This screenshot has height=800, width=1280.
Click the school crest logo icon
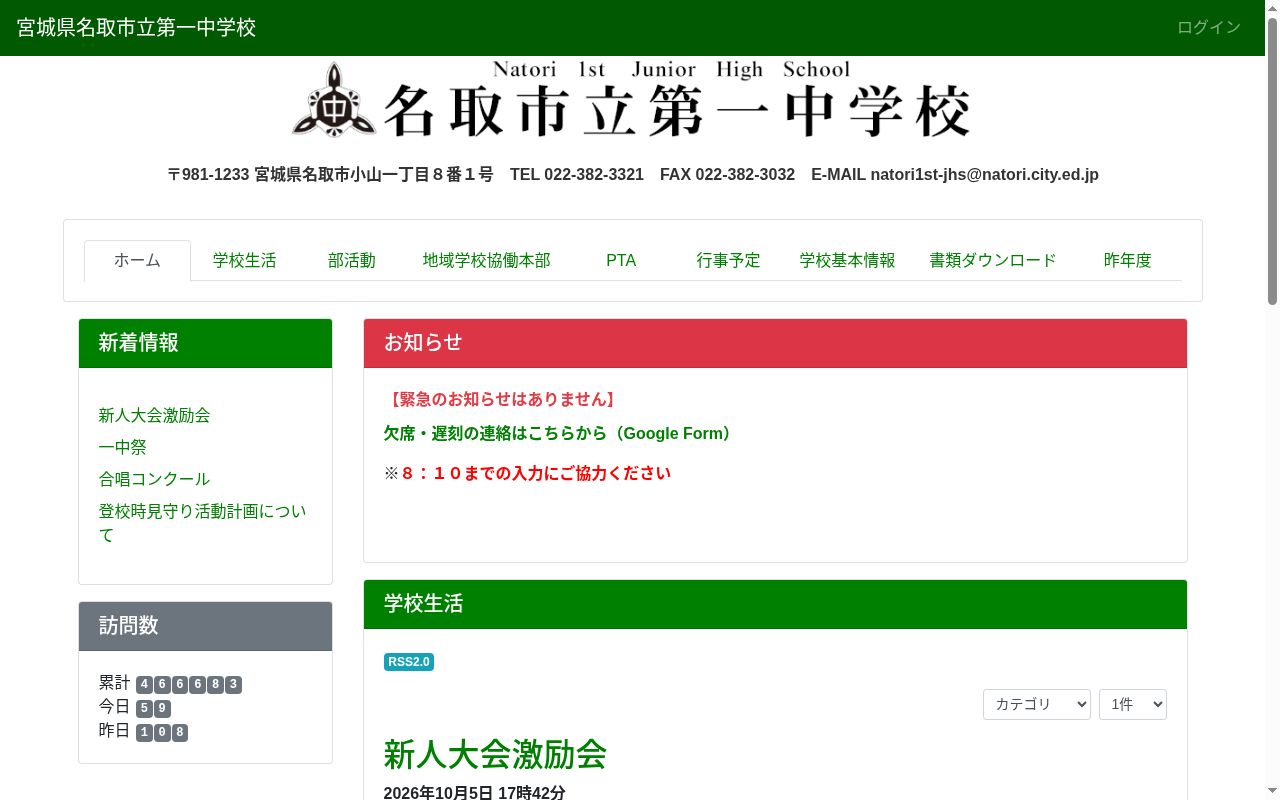click(x=334, y=100)
